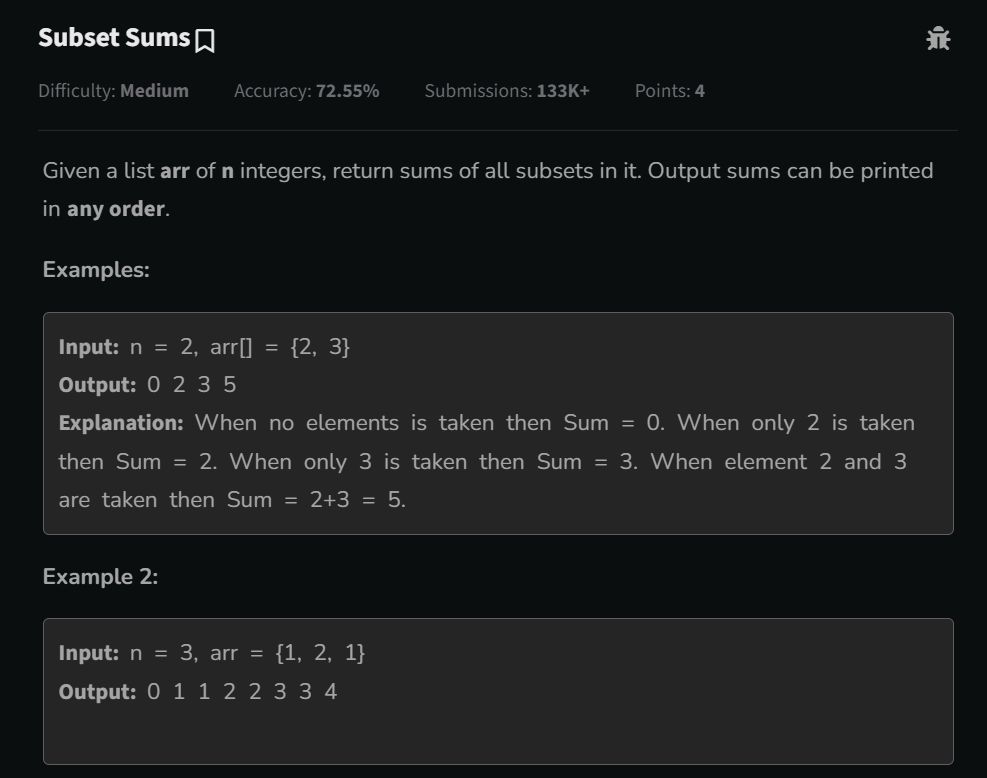Click the bold n in problem statement
The image size is (987, 778).
click(228, 171)
